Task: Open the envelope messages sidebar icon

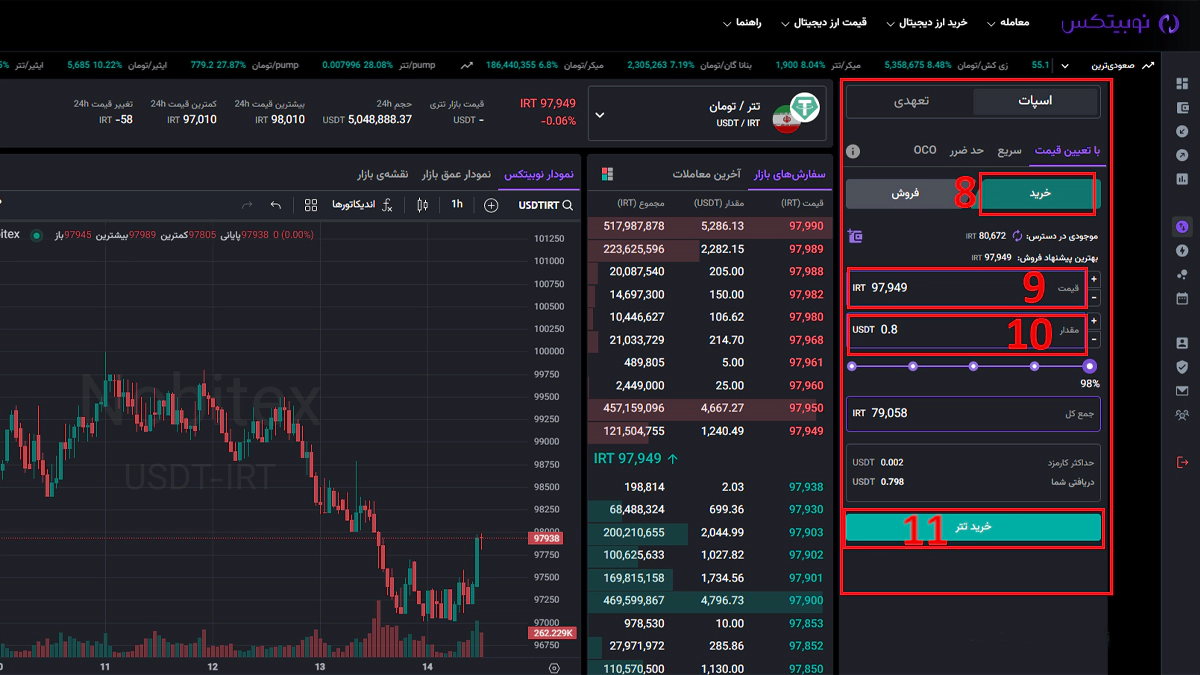Action: pyautogui.click(x=1182, y=390)
